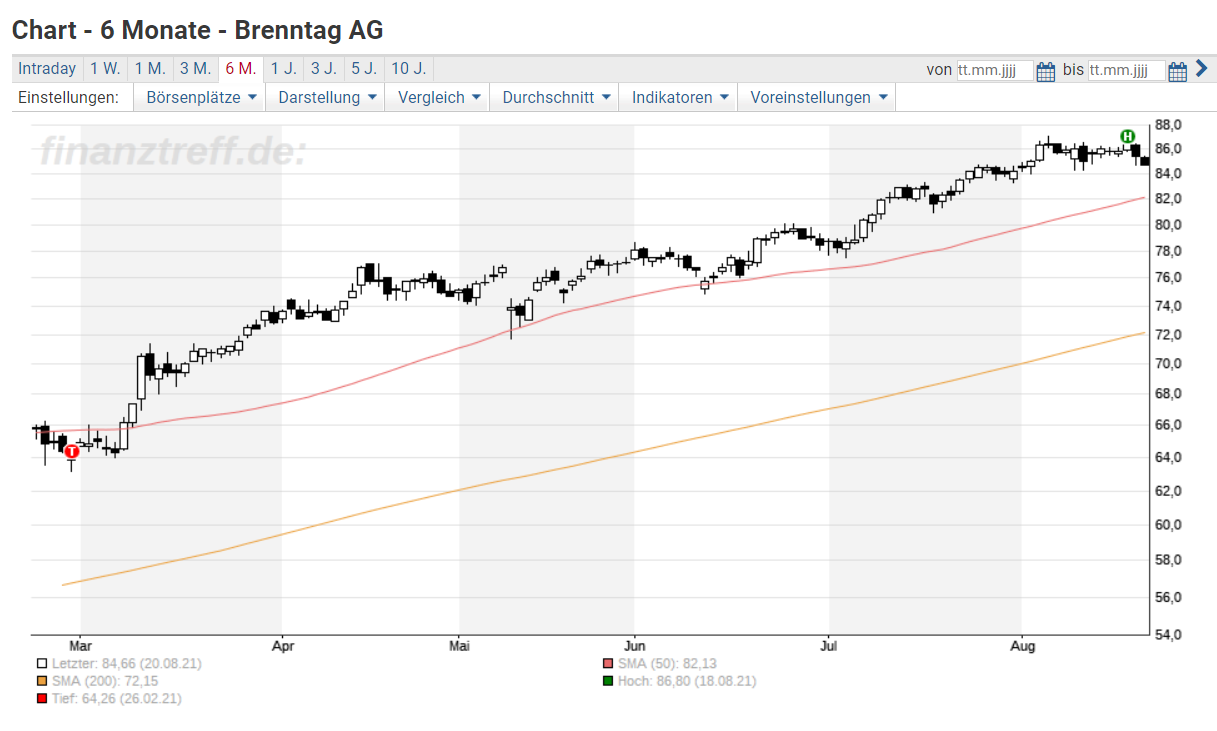Screen dimensions: 1217x731
Task: Switch chart to 3 M. period
Action: 195,69
